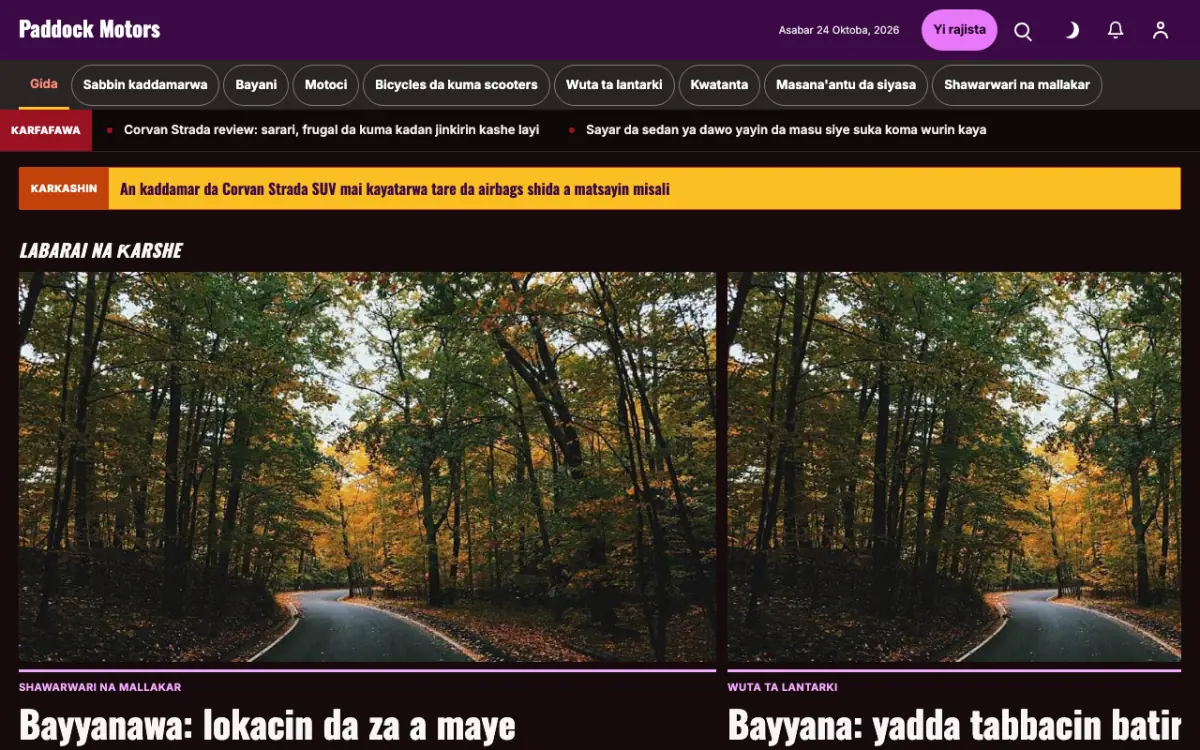Image resolution: width=1200 pixels, height=750 pixels.
Task: Open Masana'antu da siyasa category
Action: (846, 85)
